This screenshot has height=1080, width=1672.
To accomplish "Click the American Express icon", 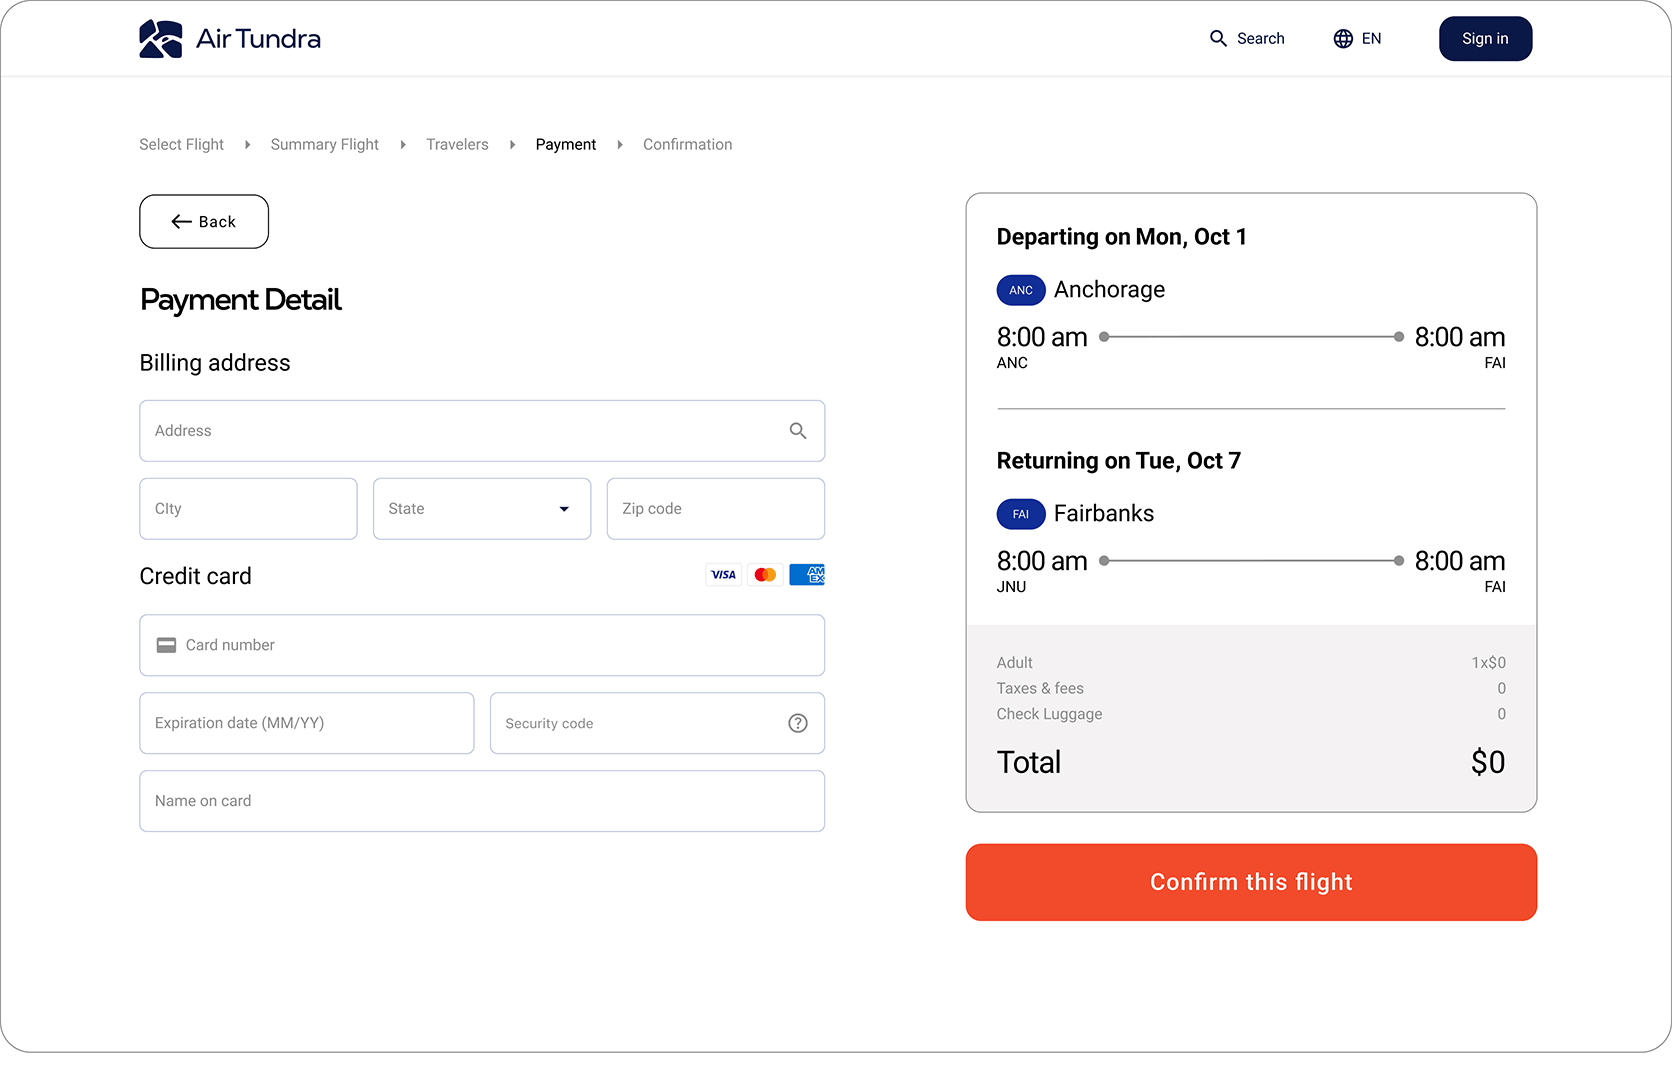I will [x=807, y=575].
